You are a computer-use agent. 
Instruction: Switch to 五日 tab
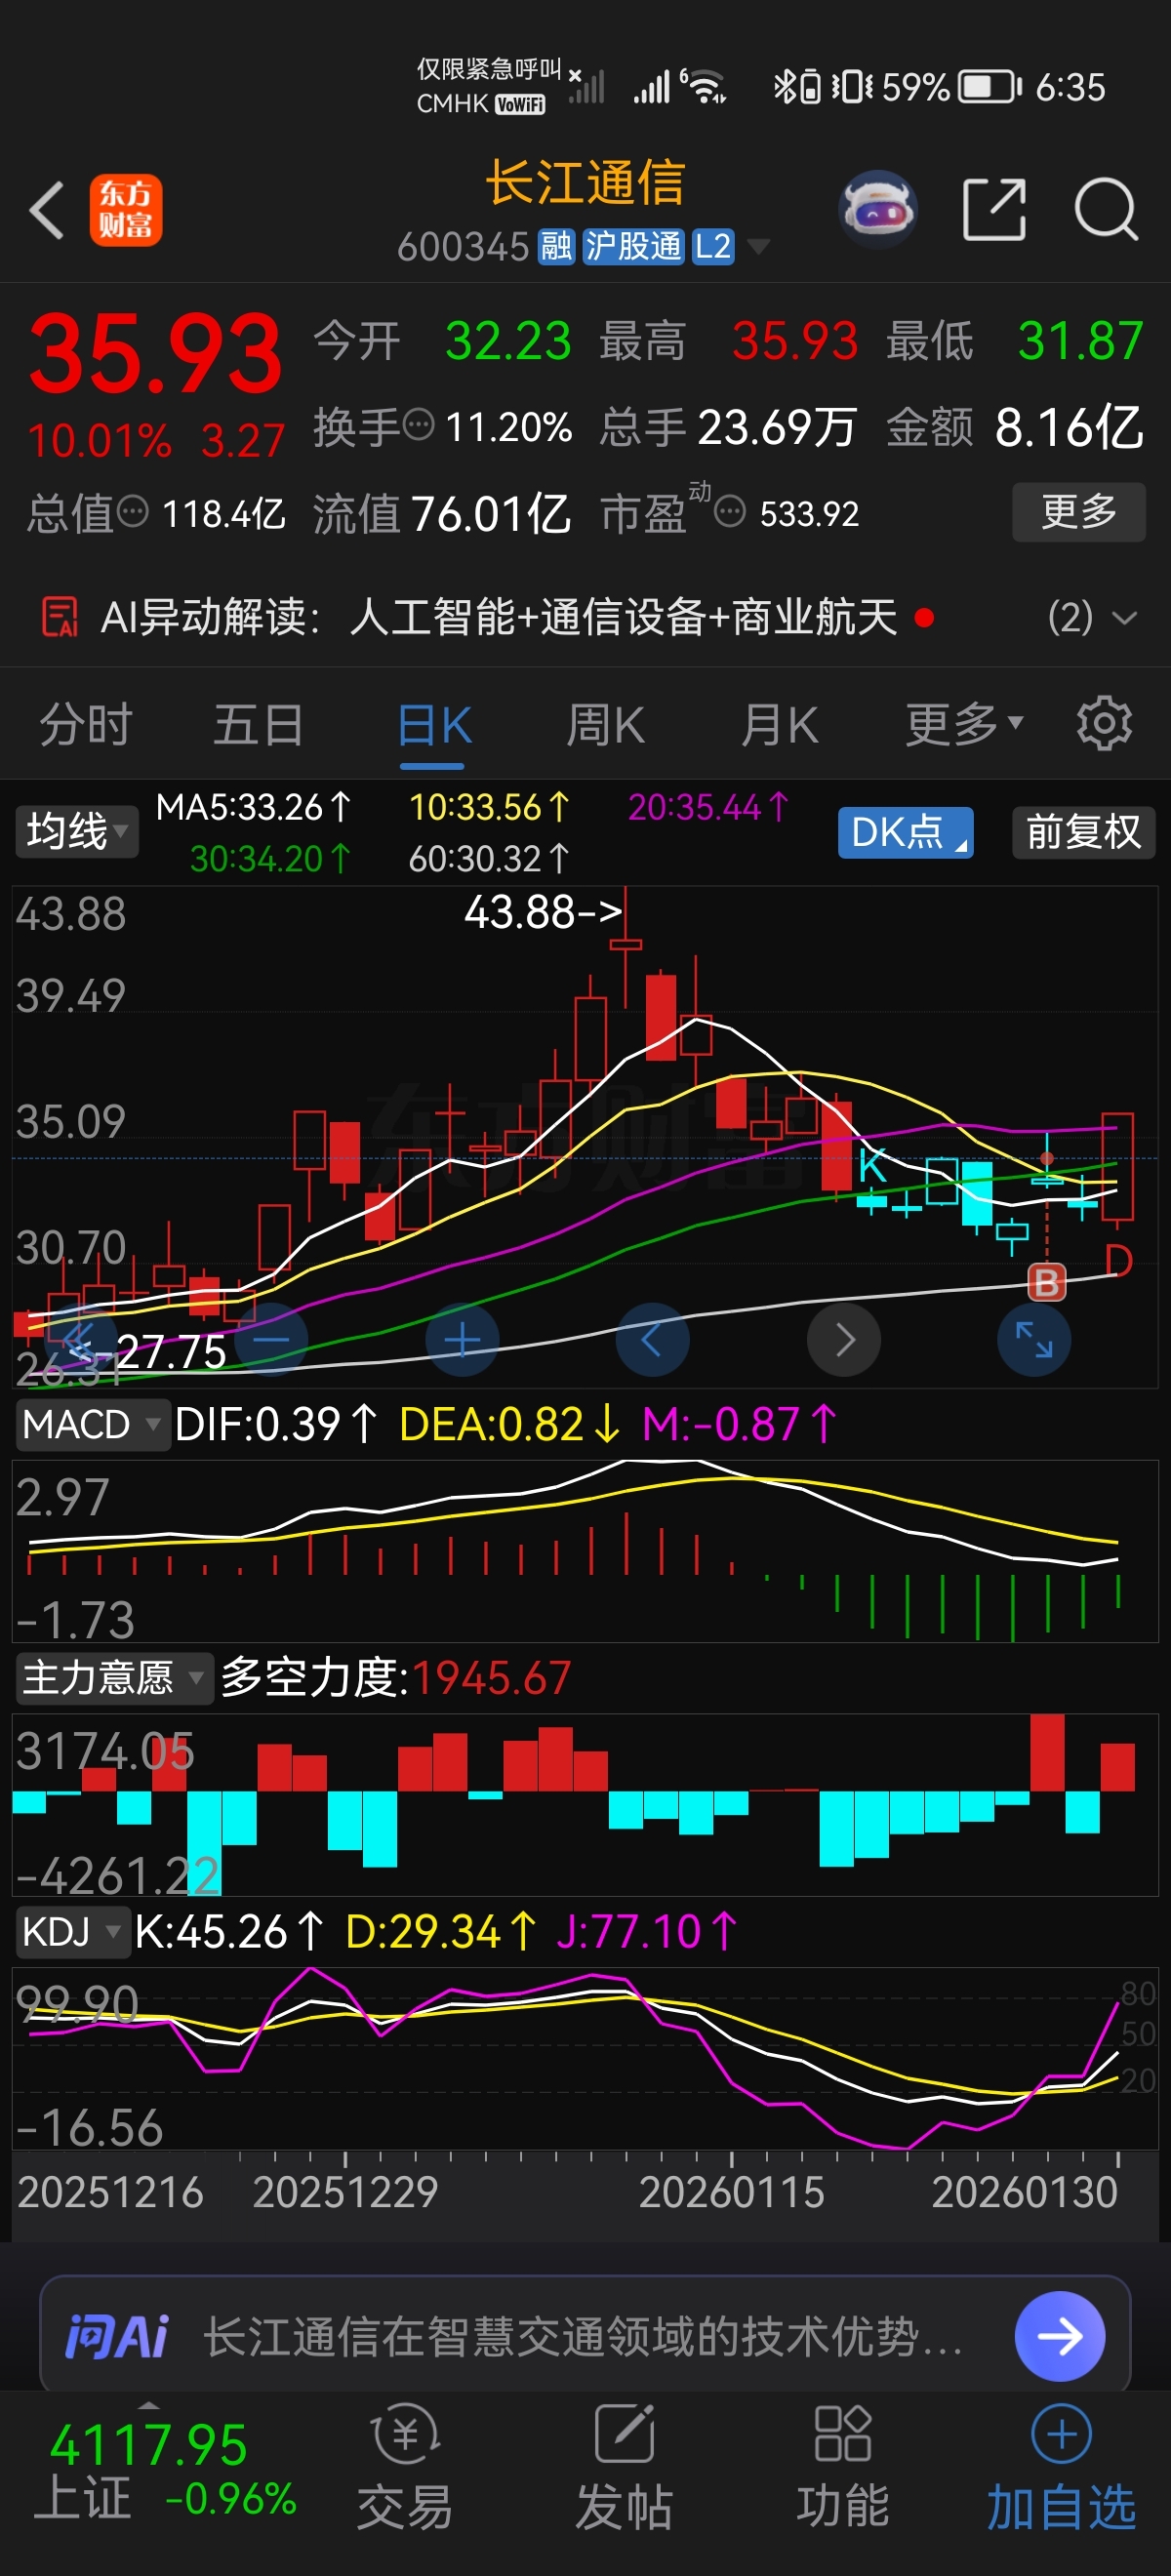coord(258,724)
